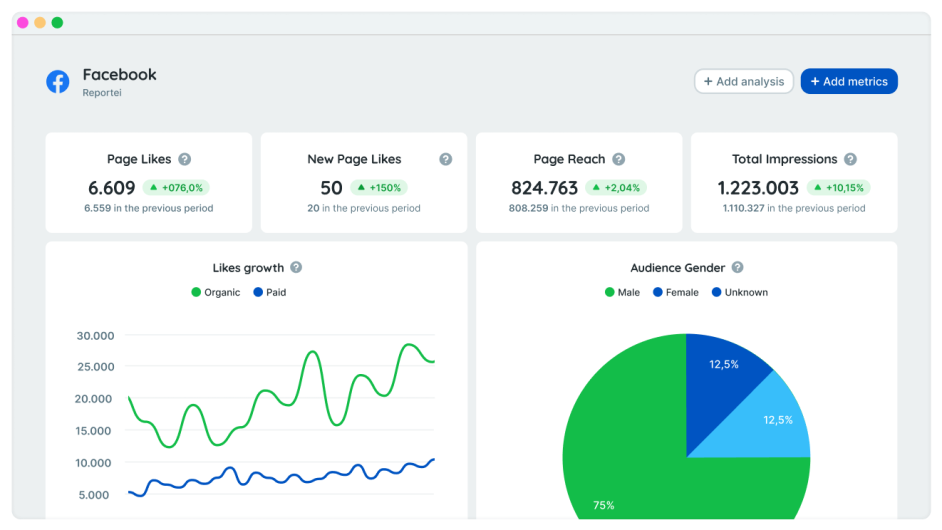Click help icon beside Audience Gender title

point(737,268)
